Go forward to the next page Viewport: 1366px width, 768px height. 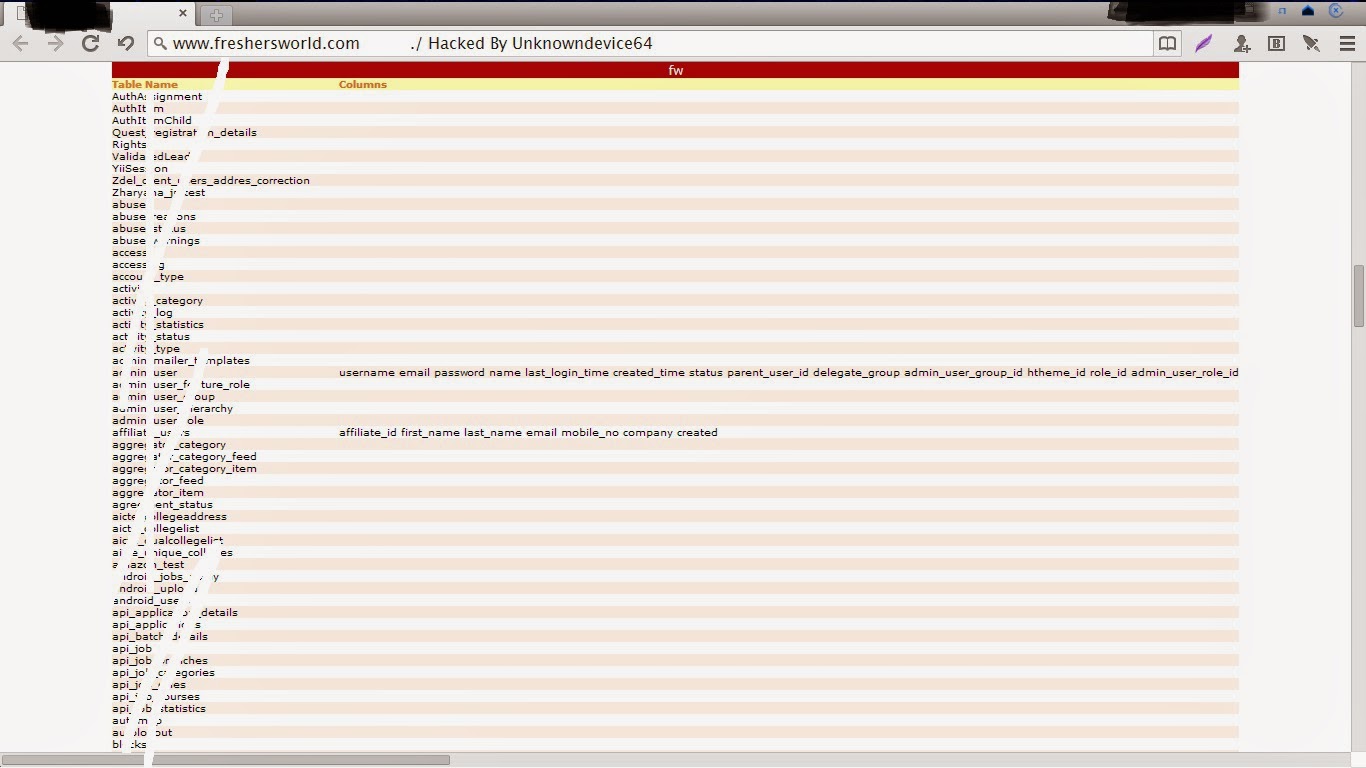click(55, 43)
